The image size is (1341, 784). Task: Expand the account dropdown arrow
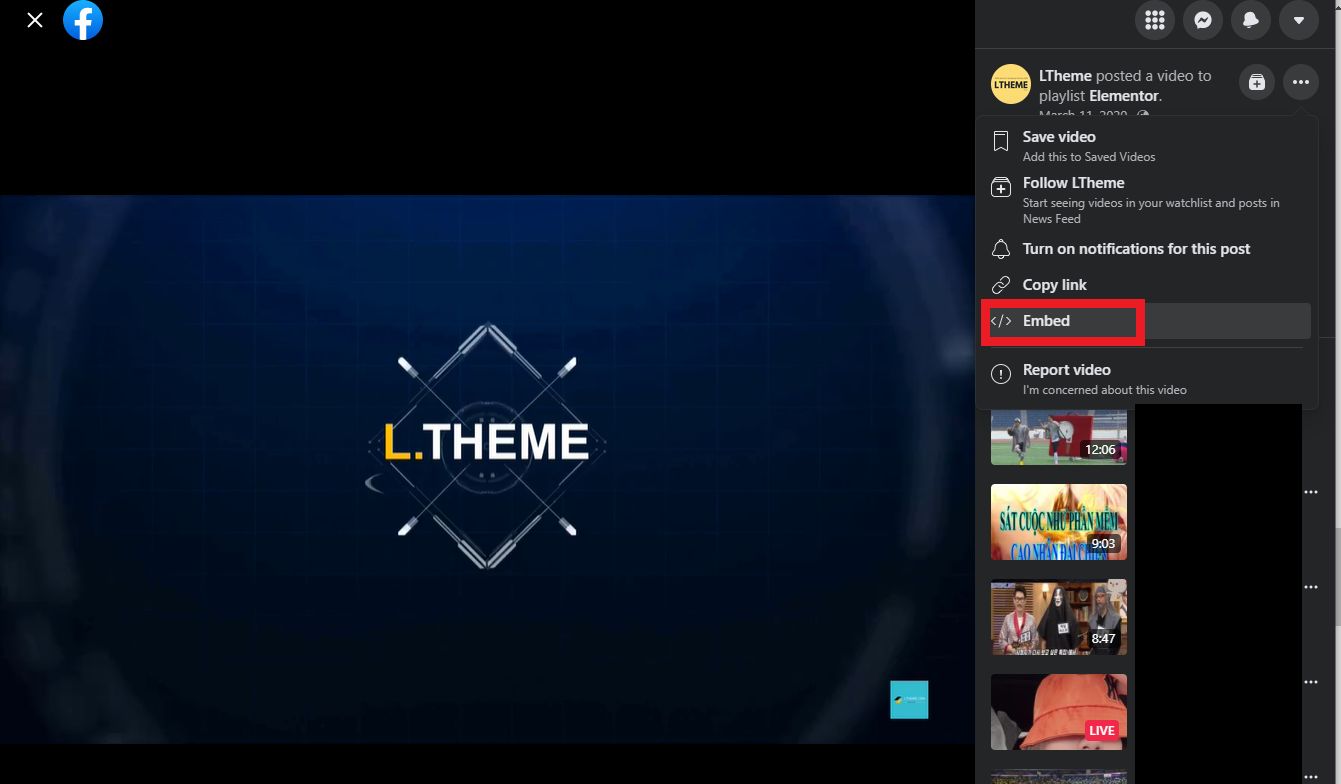coord(1299,20)
